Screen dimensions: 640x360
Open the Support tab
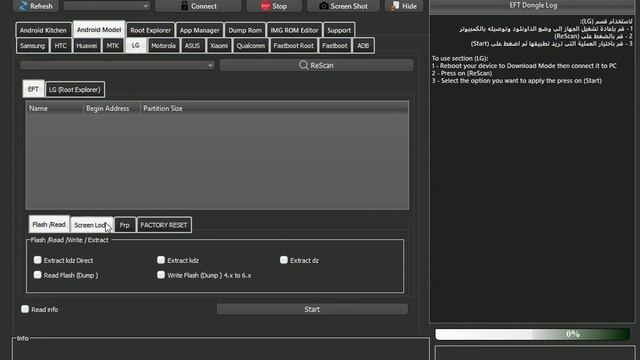[x=339, y=30]
